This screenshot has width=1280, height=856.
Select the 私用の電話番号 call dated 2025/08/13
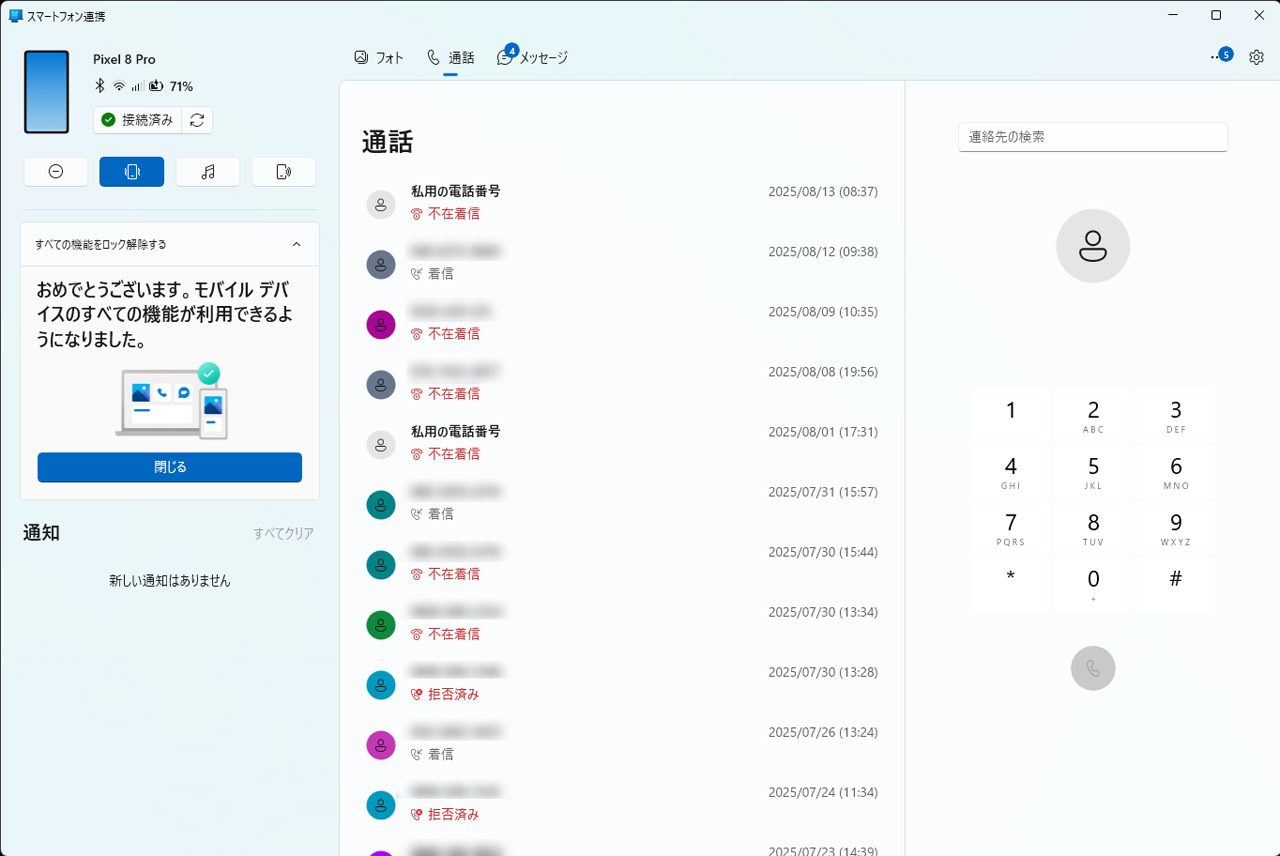coord(622,203)
